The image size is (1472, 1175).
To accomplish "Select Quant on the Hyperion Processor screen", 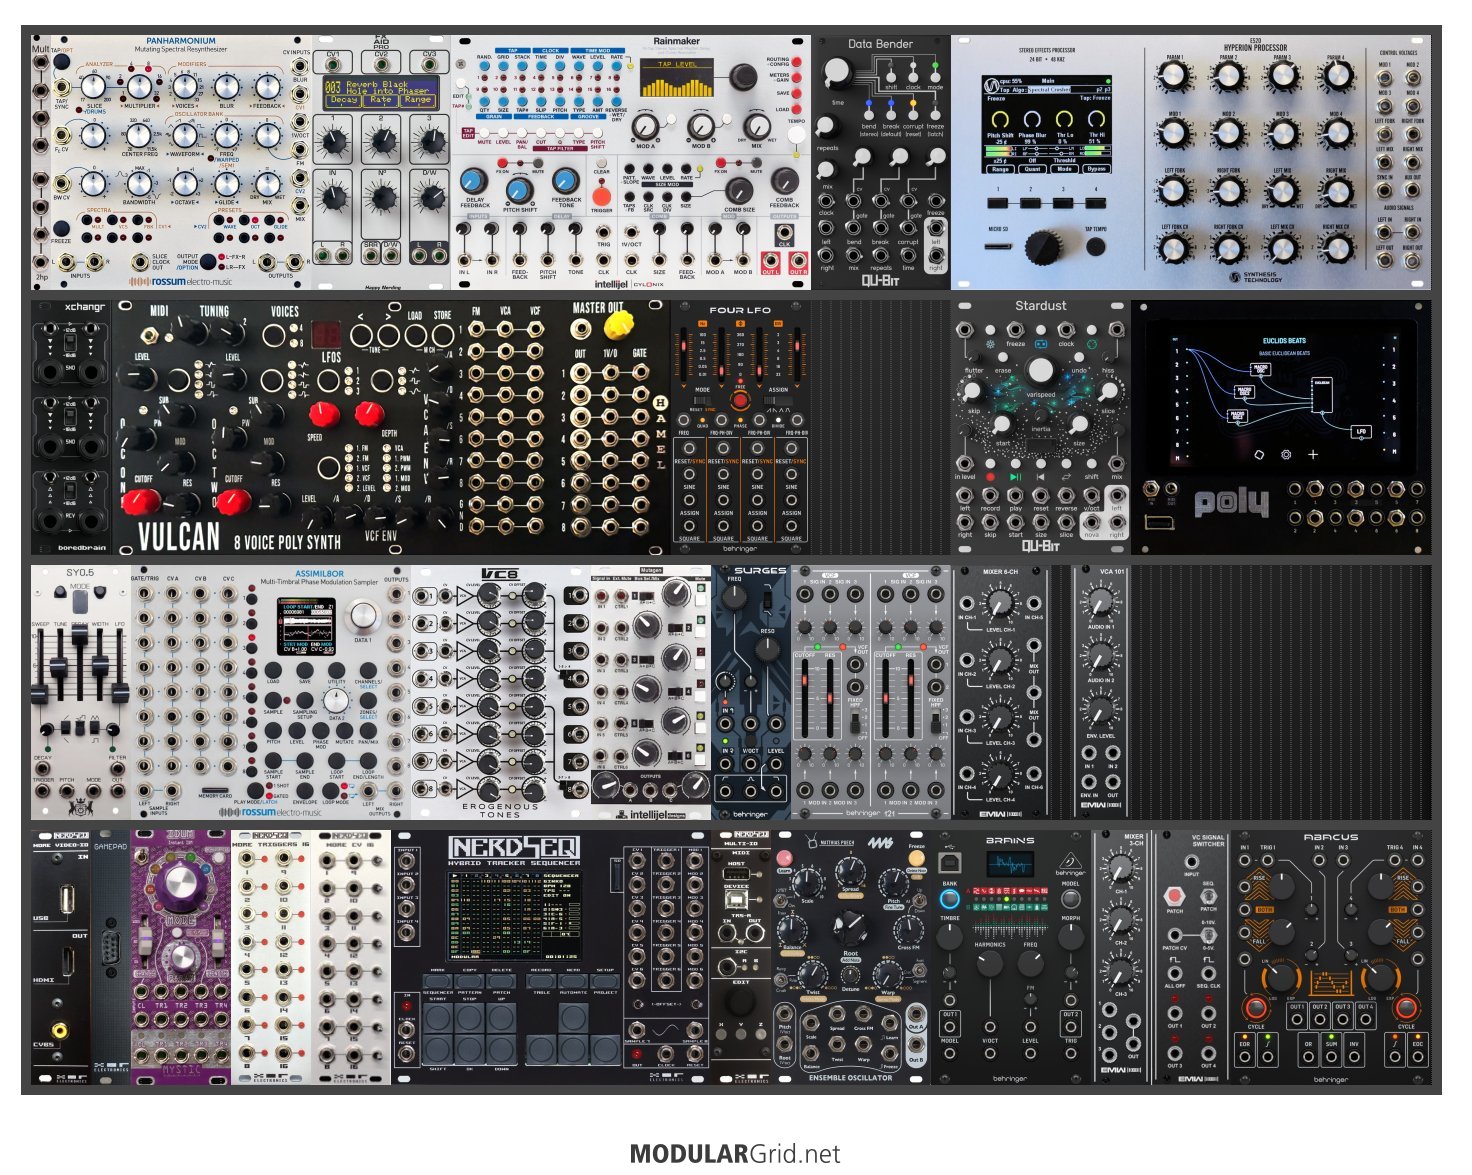I will tap(1033, 169).
